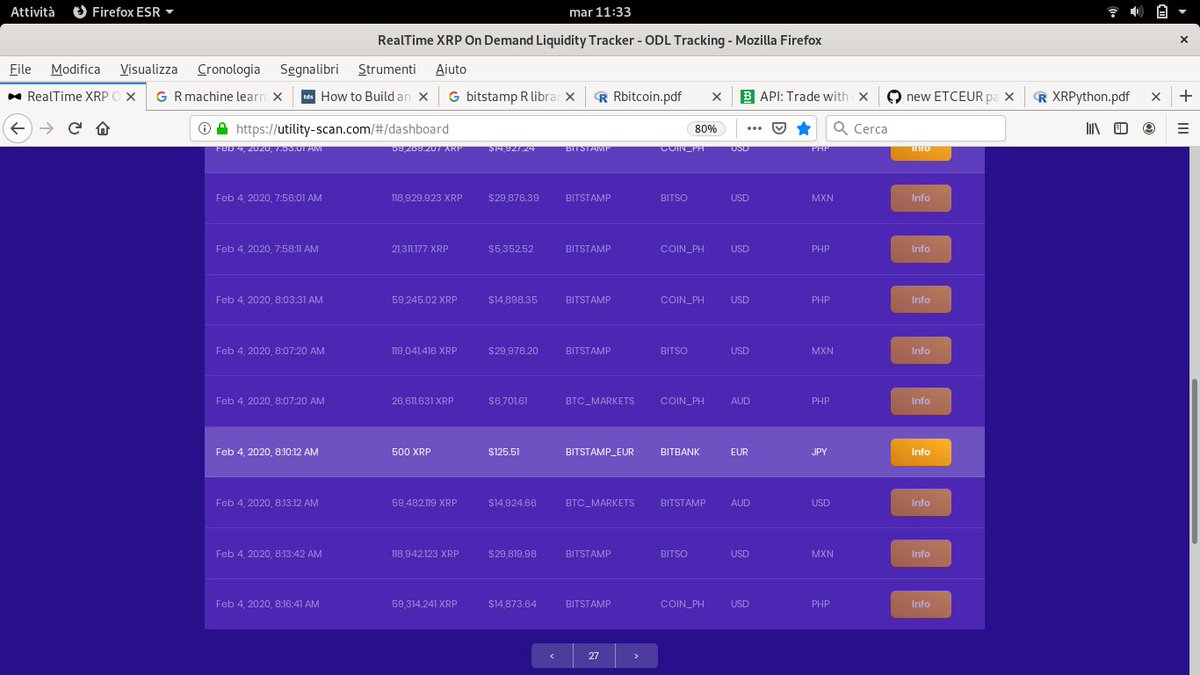Click the $29,876.39 amount value
1200x675 pixels.
point(514,198)
